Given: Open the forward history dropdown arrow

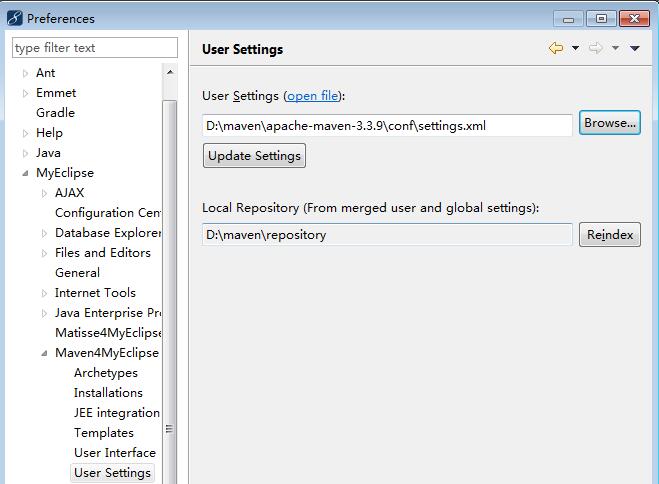Looking at the screenshot, I should tap(615, 48).
